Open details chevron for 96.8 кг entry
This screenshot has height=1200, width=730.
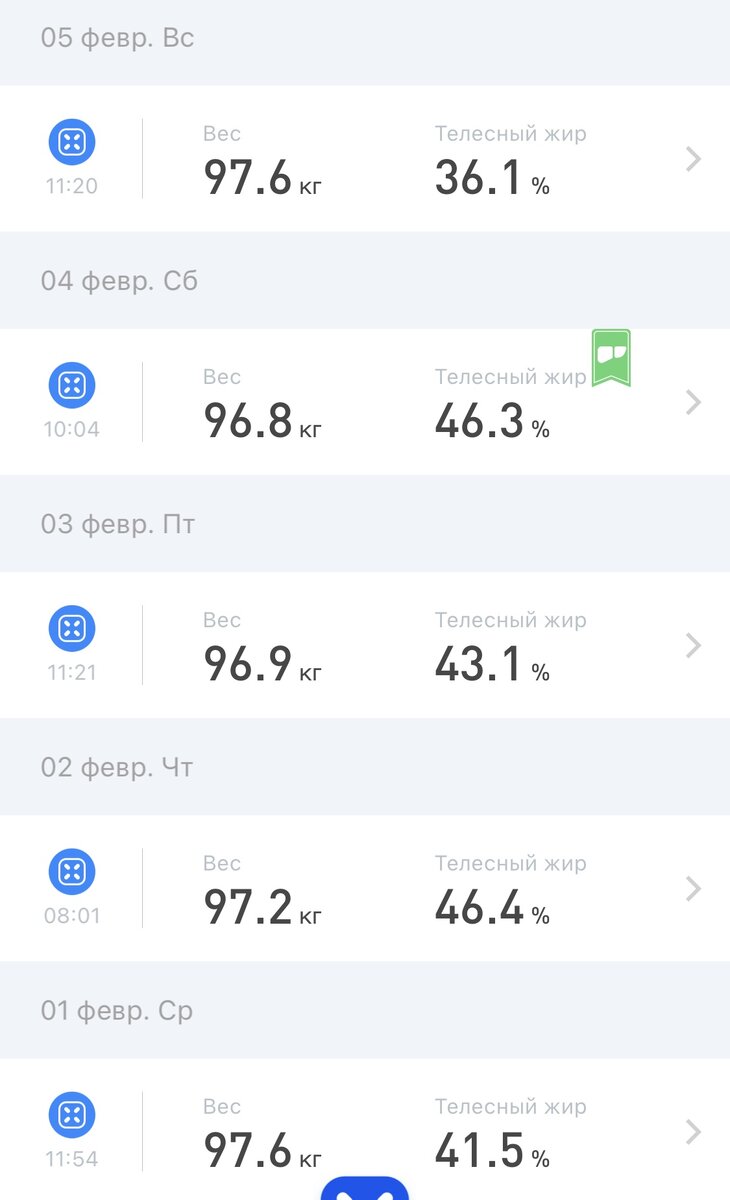(693, 402)
